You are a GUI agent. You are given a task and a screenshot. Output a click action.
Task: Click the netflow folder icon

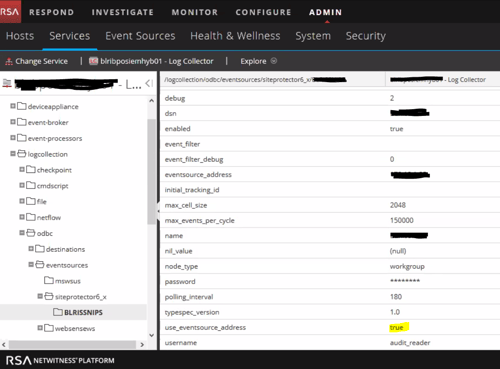pos(31,217)
